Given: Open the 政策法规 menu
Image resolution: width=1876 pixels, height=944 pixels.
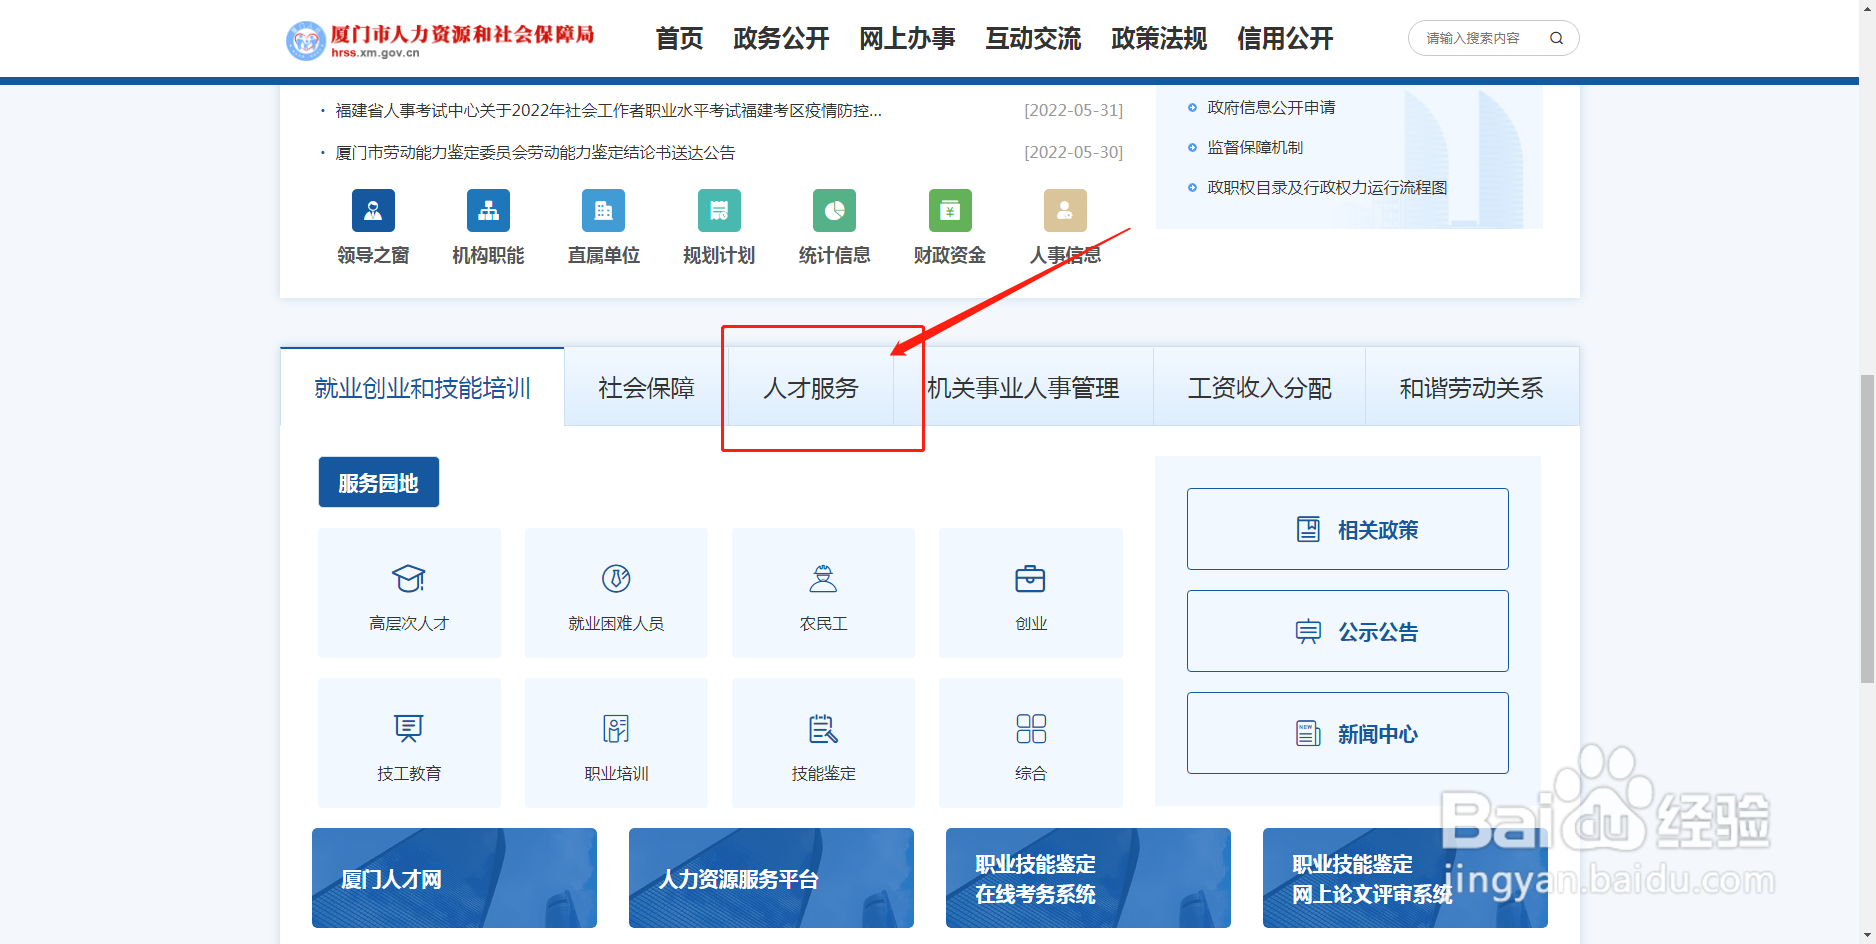Looking at the screenshot, I should tap(1157, 38).
